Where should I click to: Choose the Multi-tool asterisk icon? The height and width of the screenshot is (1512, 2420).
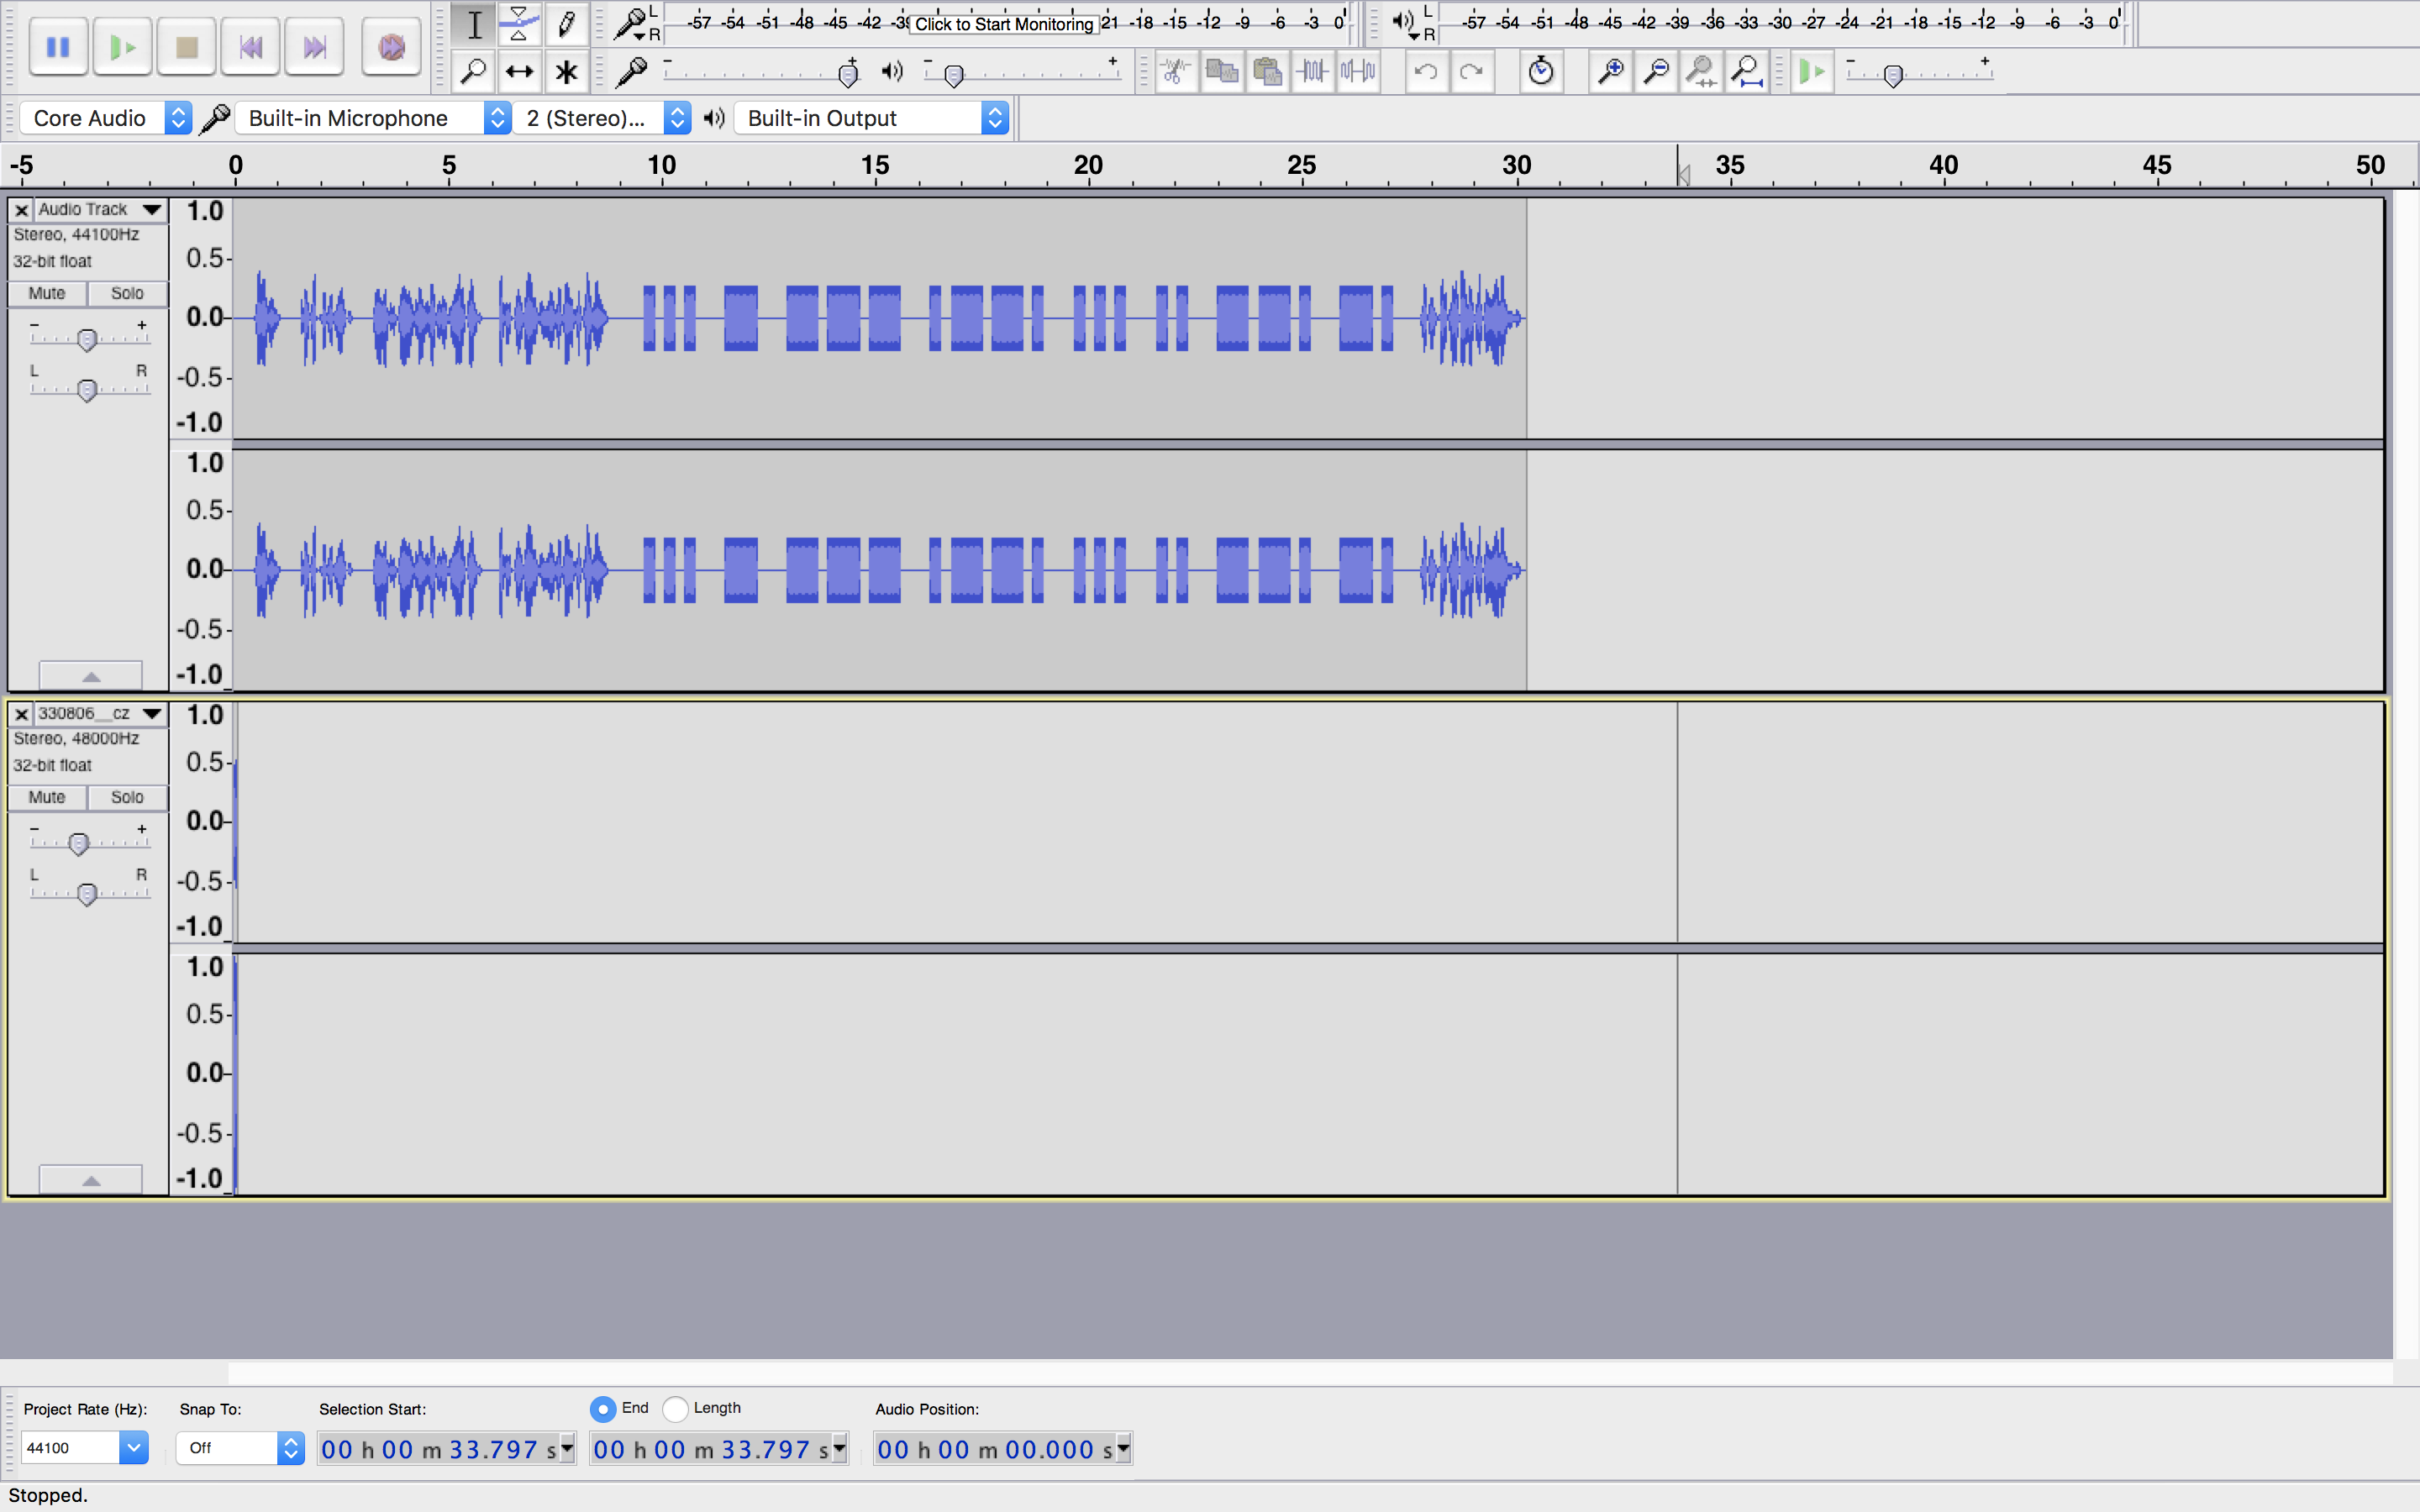pos(566,72)
